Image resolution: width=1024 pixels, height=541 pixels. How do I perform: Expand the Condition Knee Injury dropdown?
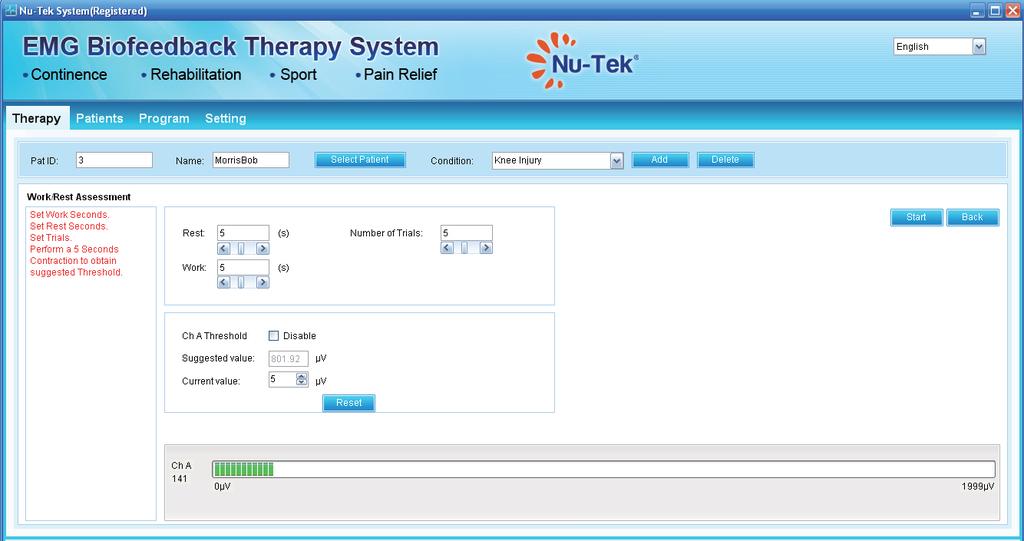point(616,161)
